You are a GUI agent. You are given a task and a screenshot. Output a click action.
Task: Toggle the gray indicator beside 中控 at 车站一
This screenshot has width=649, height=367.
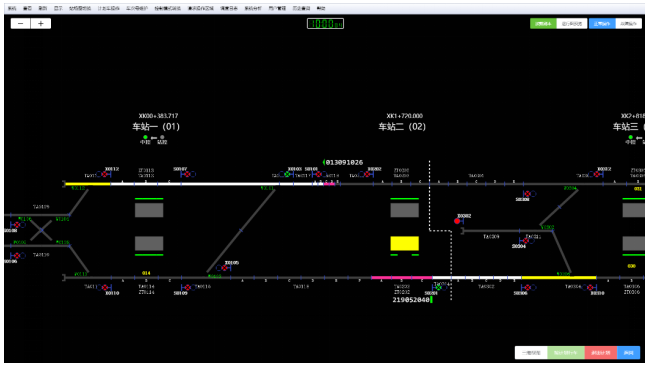click(x=162, y=137)
